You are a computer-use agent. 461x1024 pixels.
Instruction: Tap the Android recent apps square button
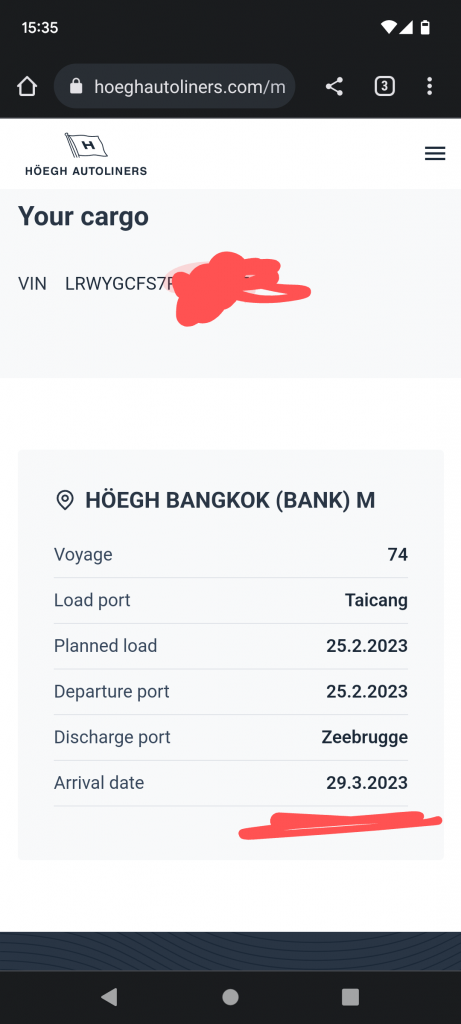tap(351, 997)
